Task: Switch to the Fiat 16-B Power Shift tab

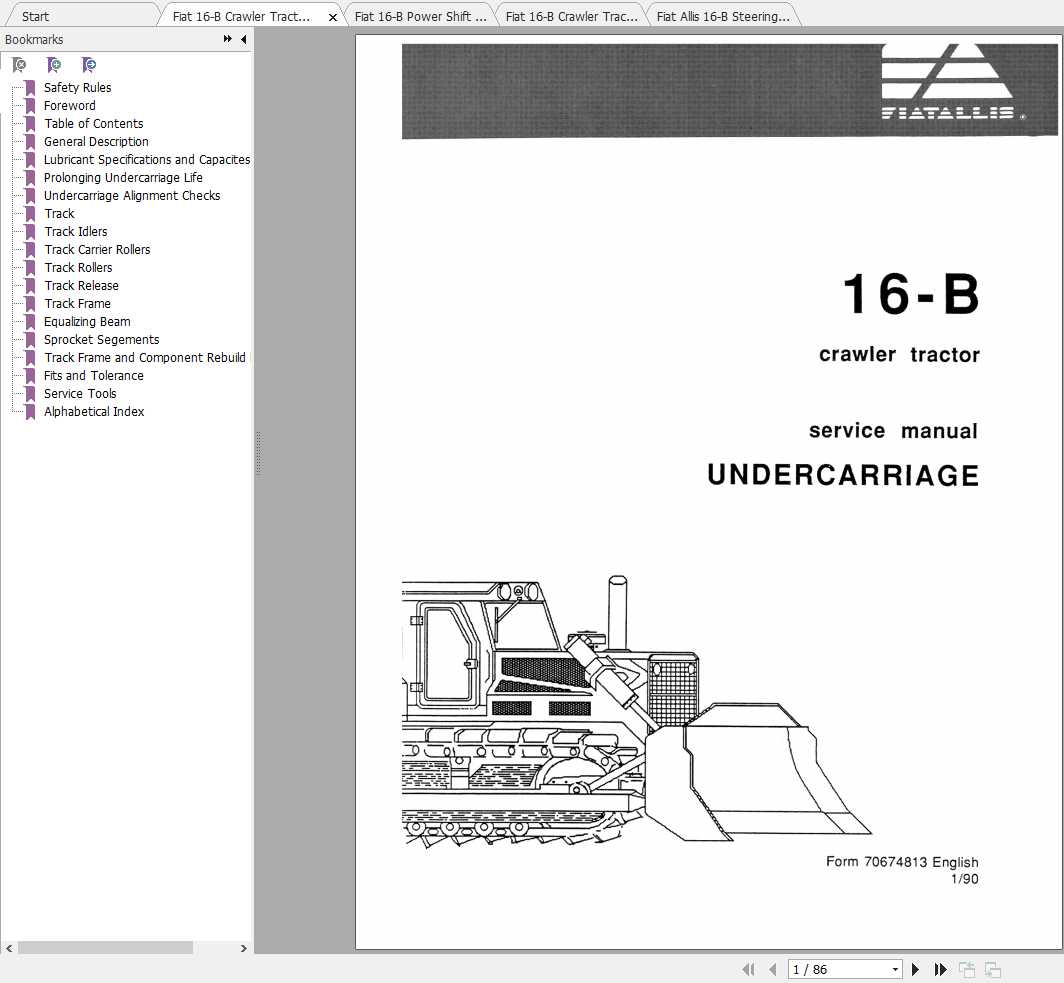Action: [x=420, y=16]
